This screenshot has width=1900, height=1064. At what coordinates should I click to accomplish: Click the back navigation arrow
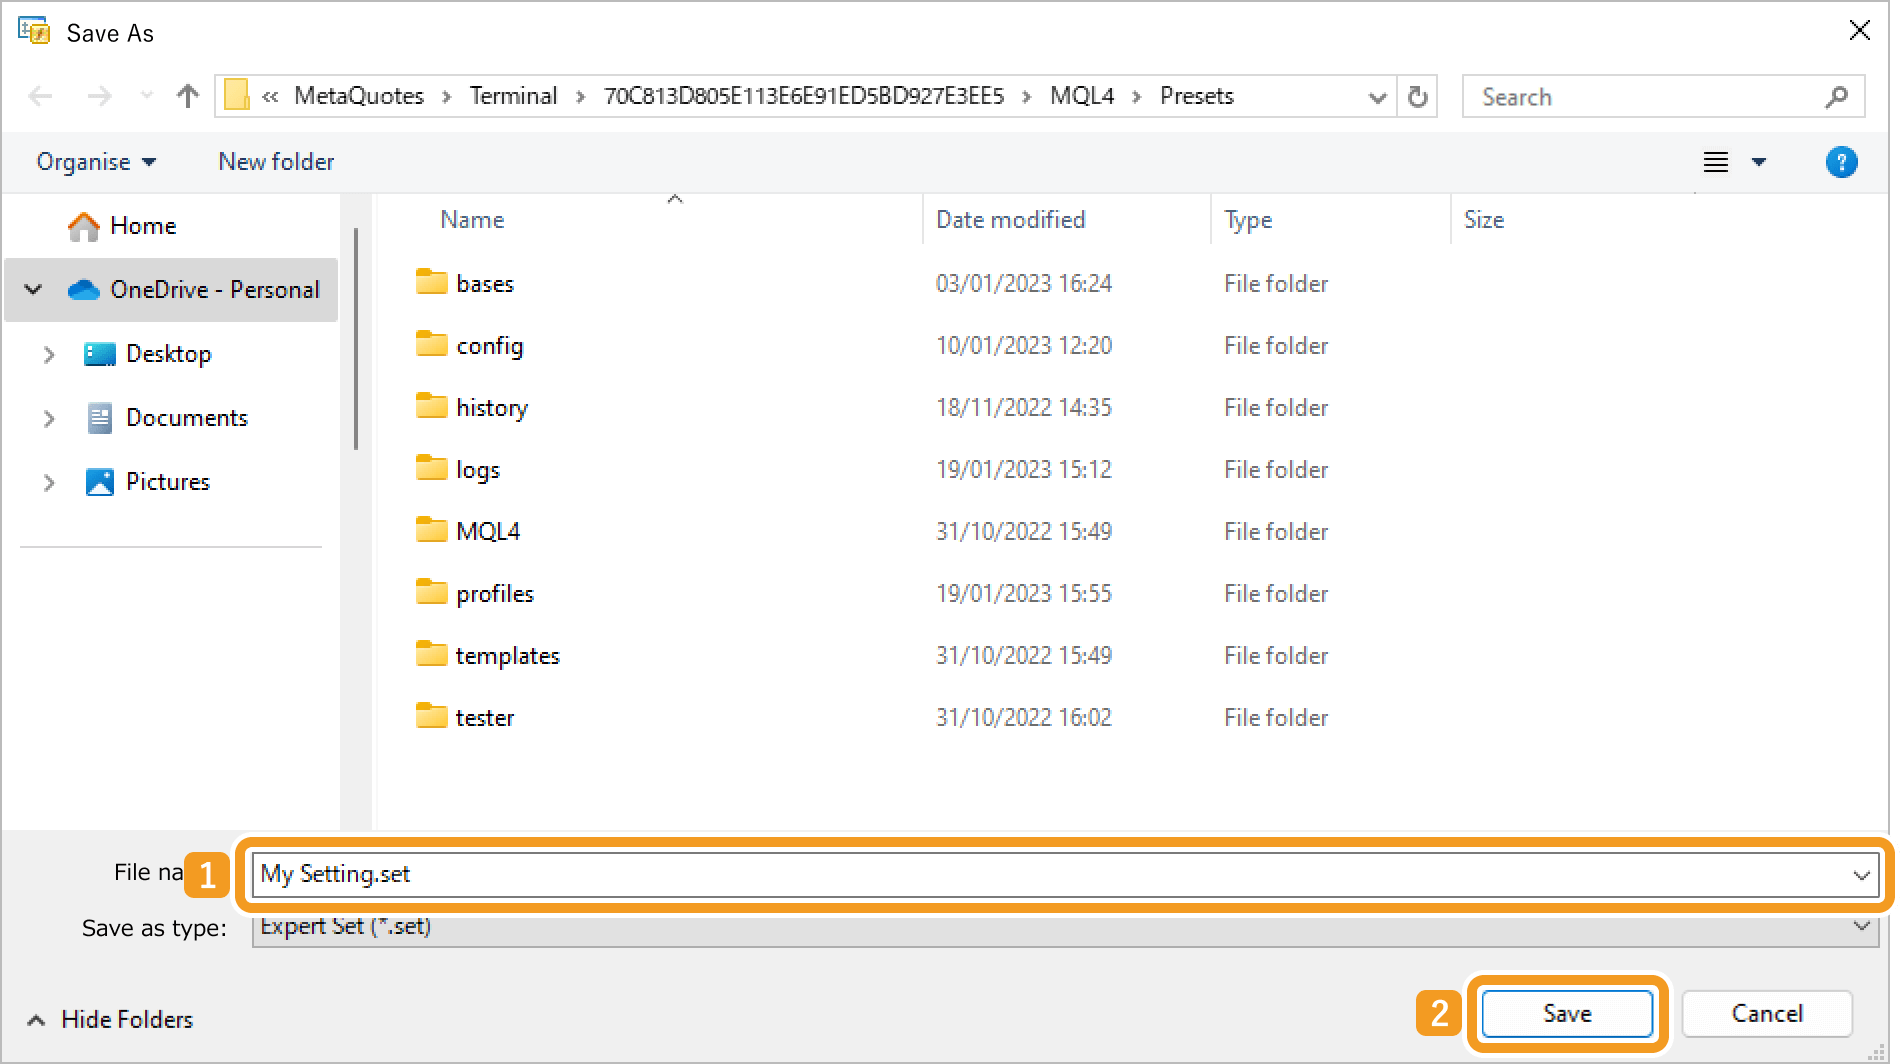tap(40, 95)
